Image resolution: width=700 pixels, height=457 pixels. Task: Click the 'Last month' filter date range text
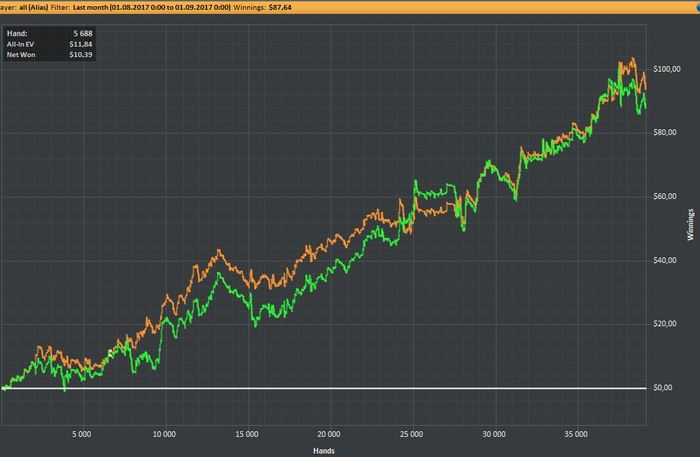[152, 7]
